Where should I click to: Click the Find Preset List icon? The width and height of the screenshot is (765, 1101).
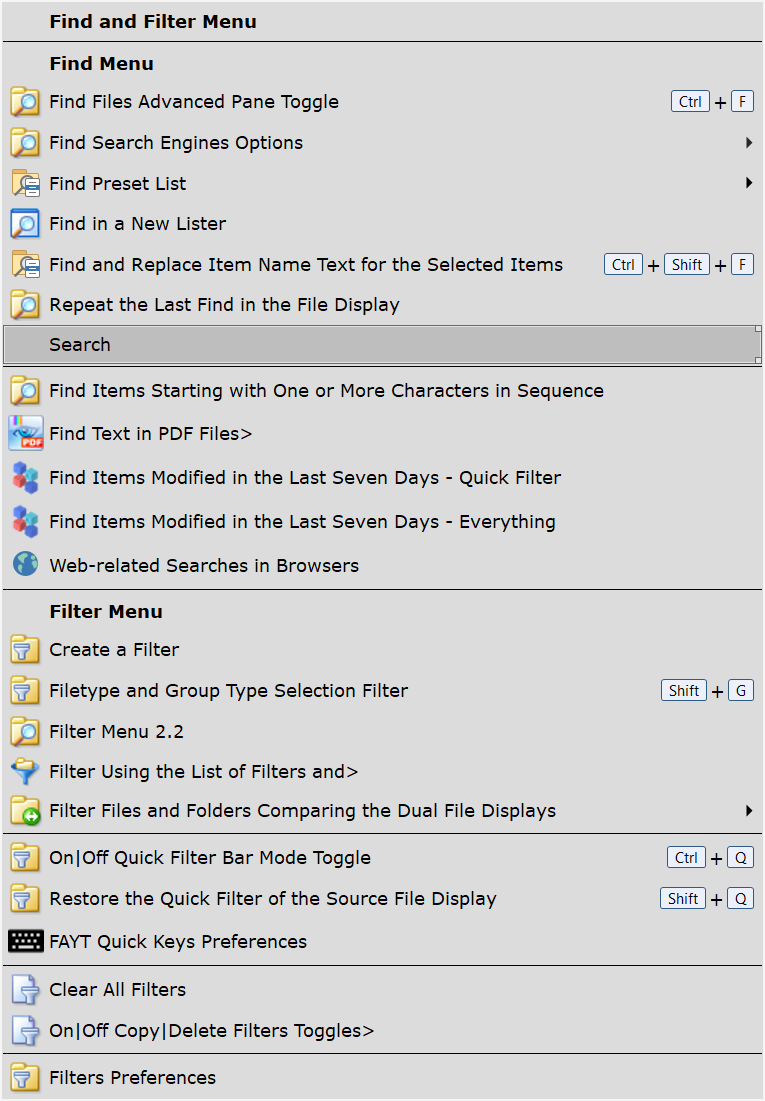point(25,184)
